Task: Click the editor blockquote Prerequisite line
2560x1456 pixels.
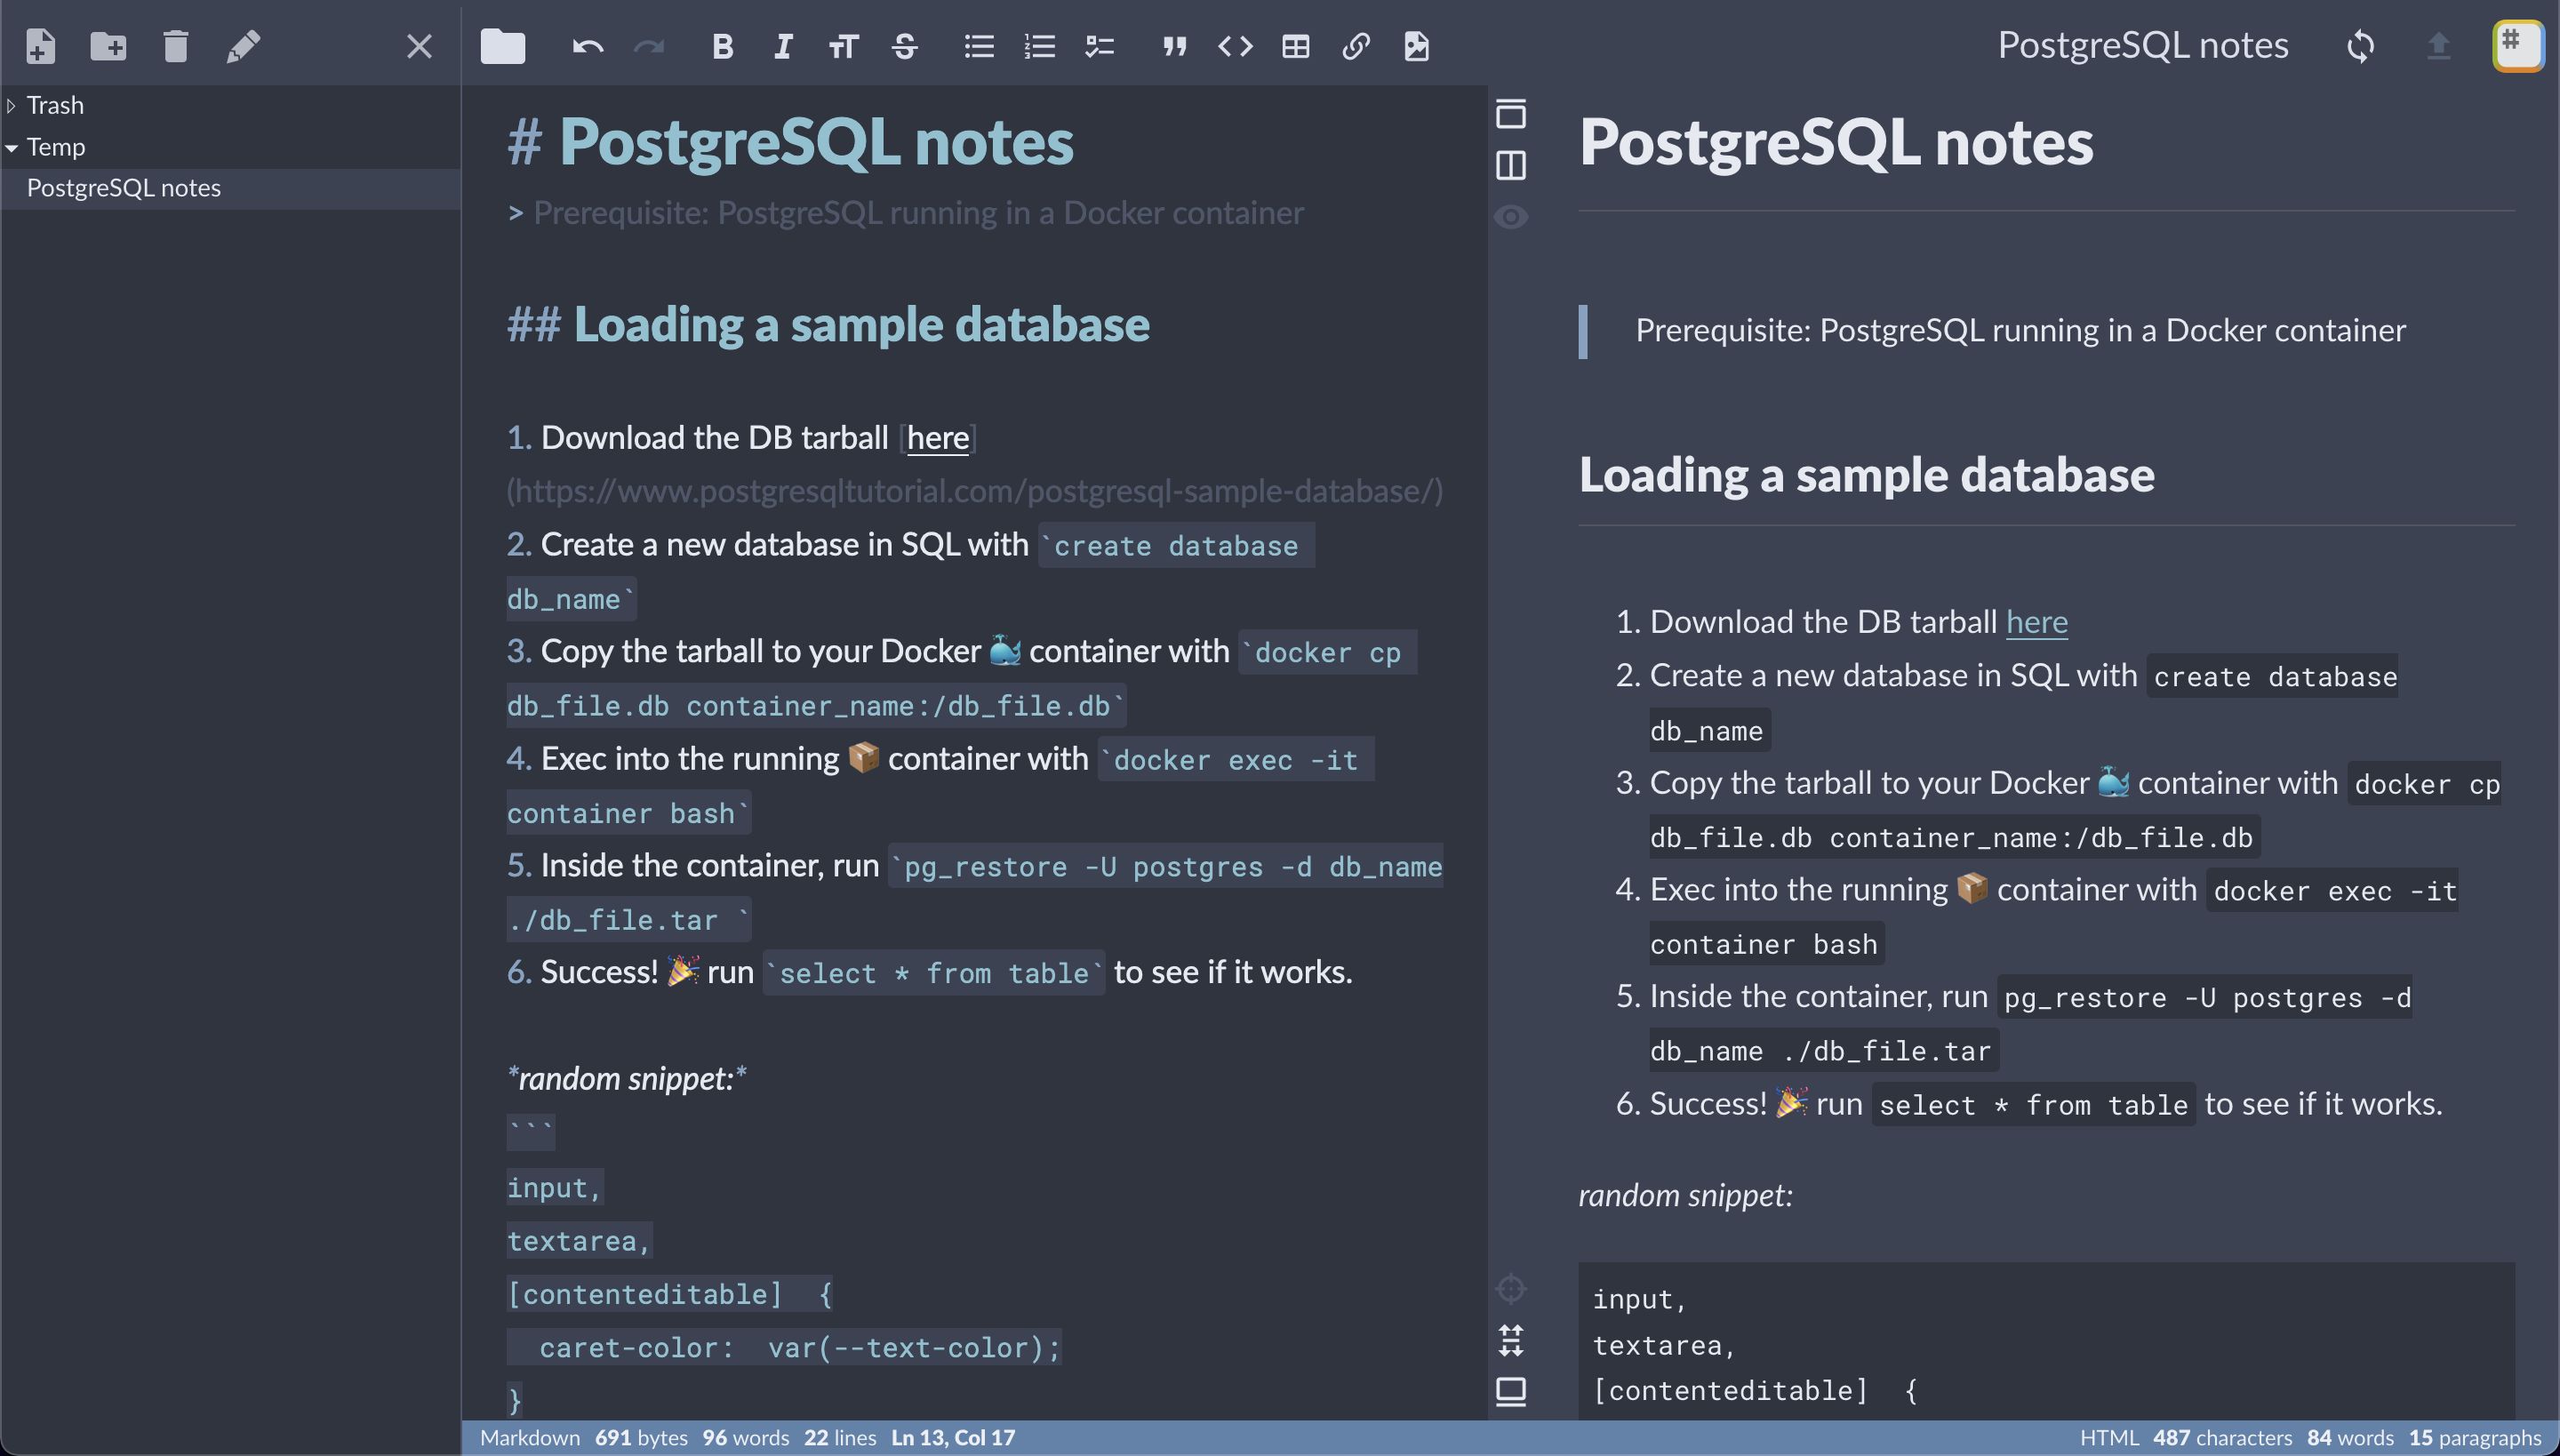Action: coord(906,213)
